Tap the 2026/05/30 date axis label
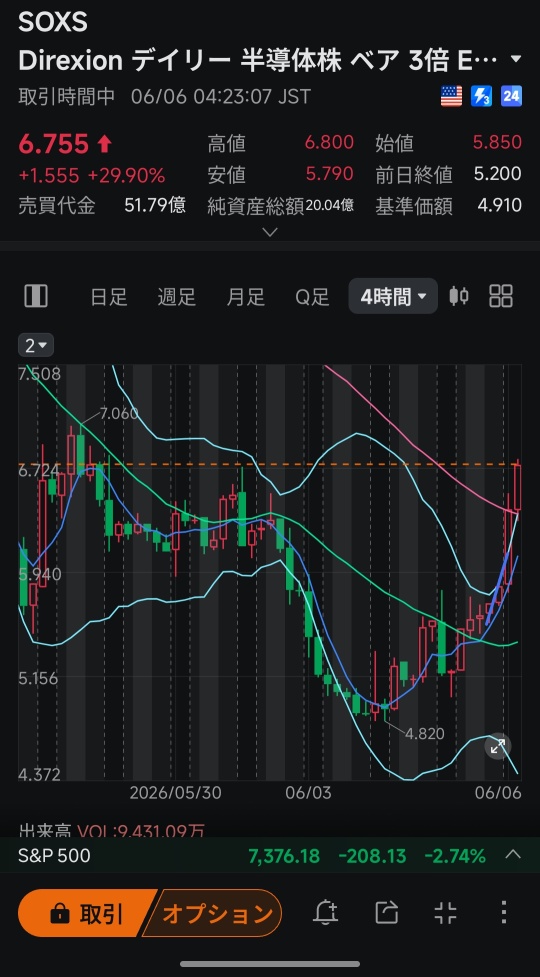Viewport: 540px width, 977px height. click(176, 793)
